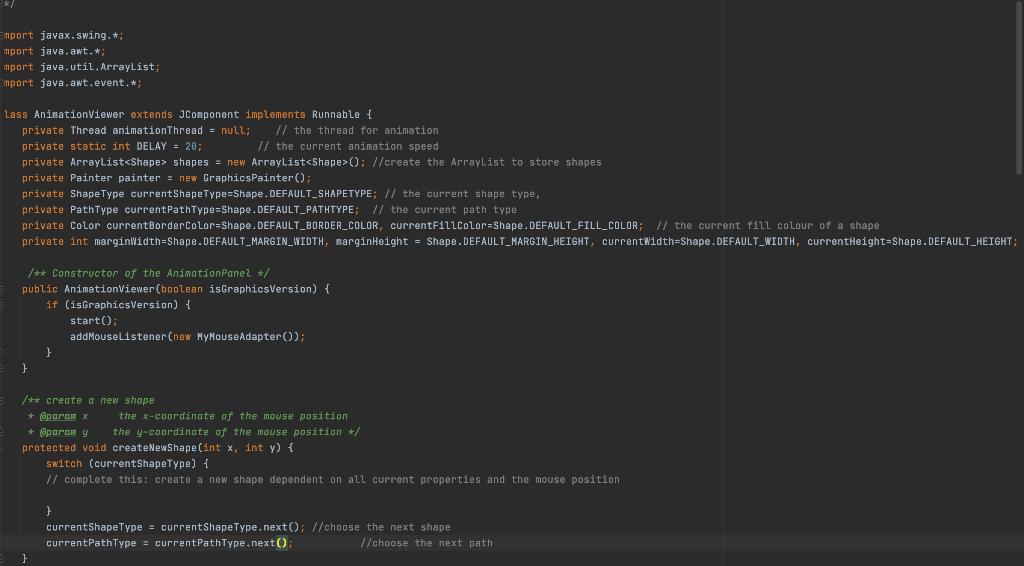Click 'Constructor of the AnimationPanel' comment
This screenshot has width=1024, height=566.
point(152,274)
